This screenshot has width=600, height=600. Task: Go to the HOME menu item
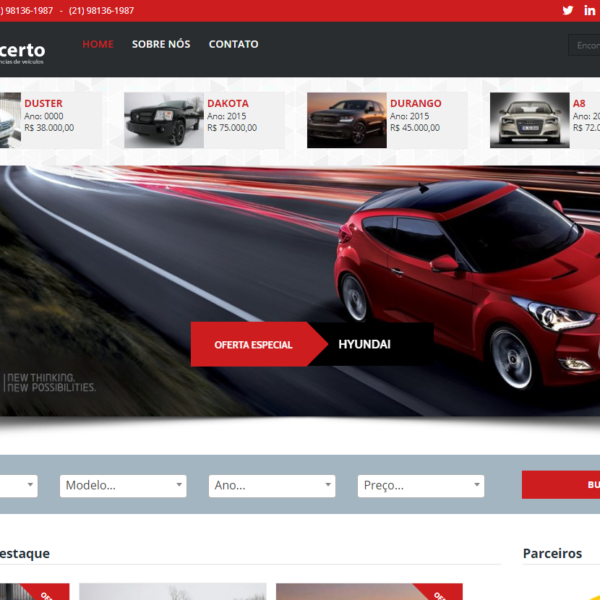point(98,45)
